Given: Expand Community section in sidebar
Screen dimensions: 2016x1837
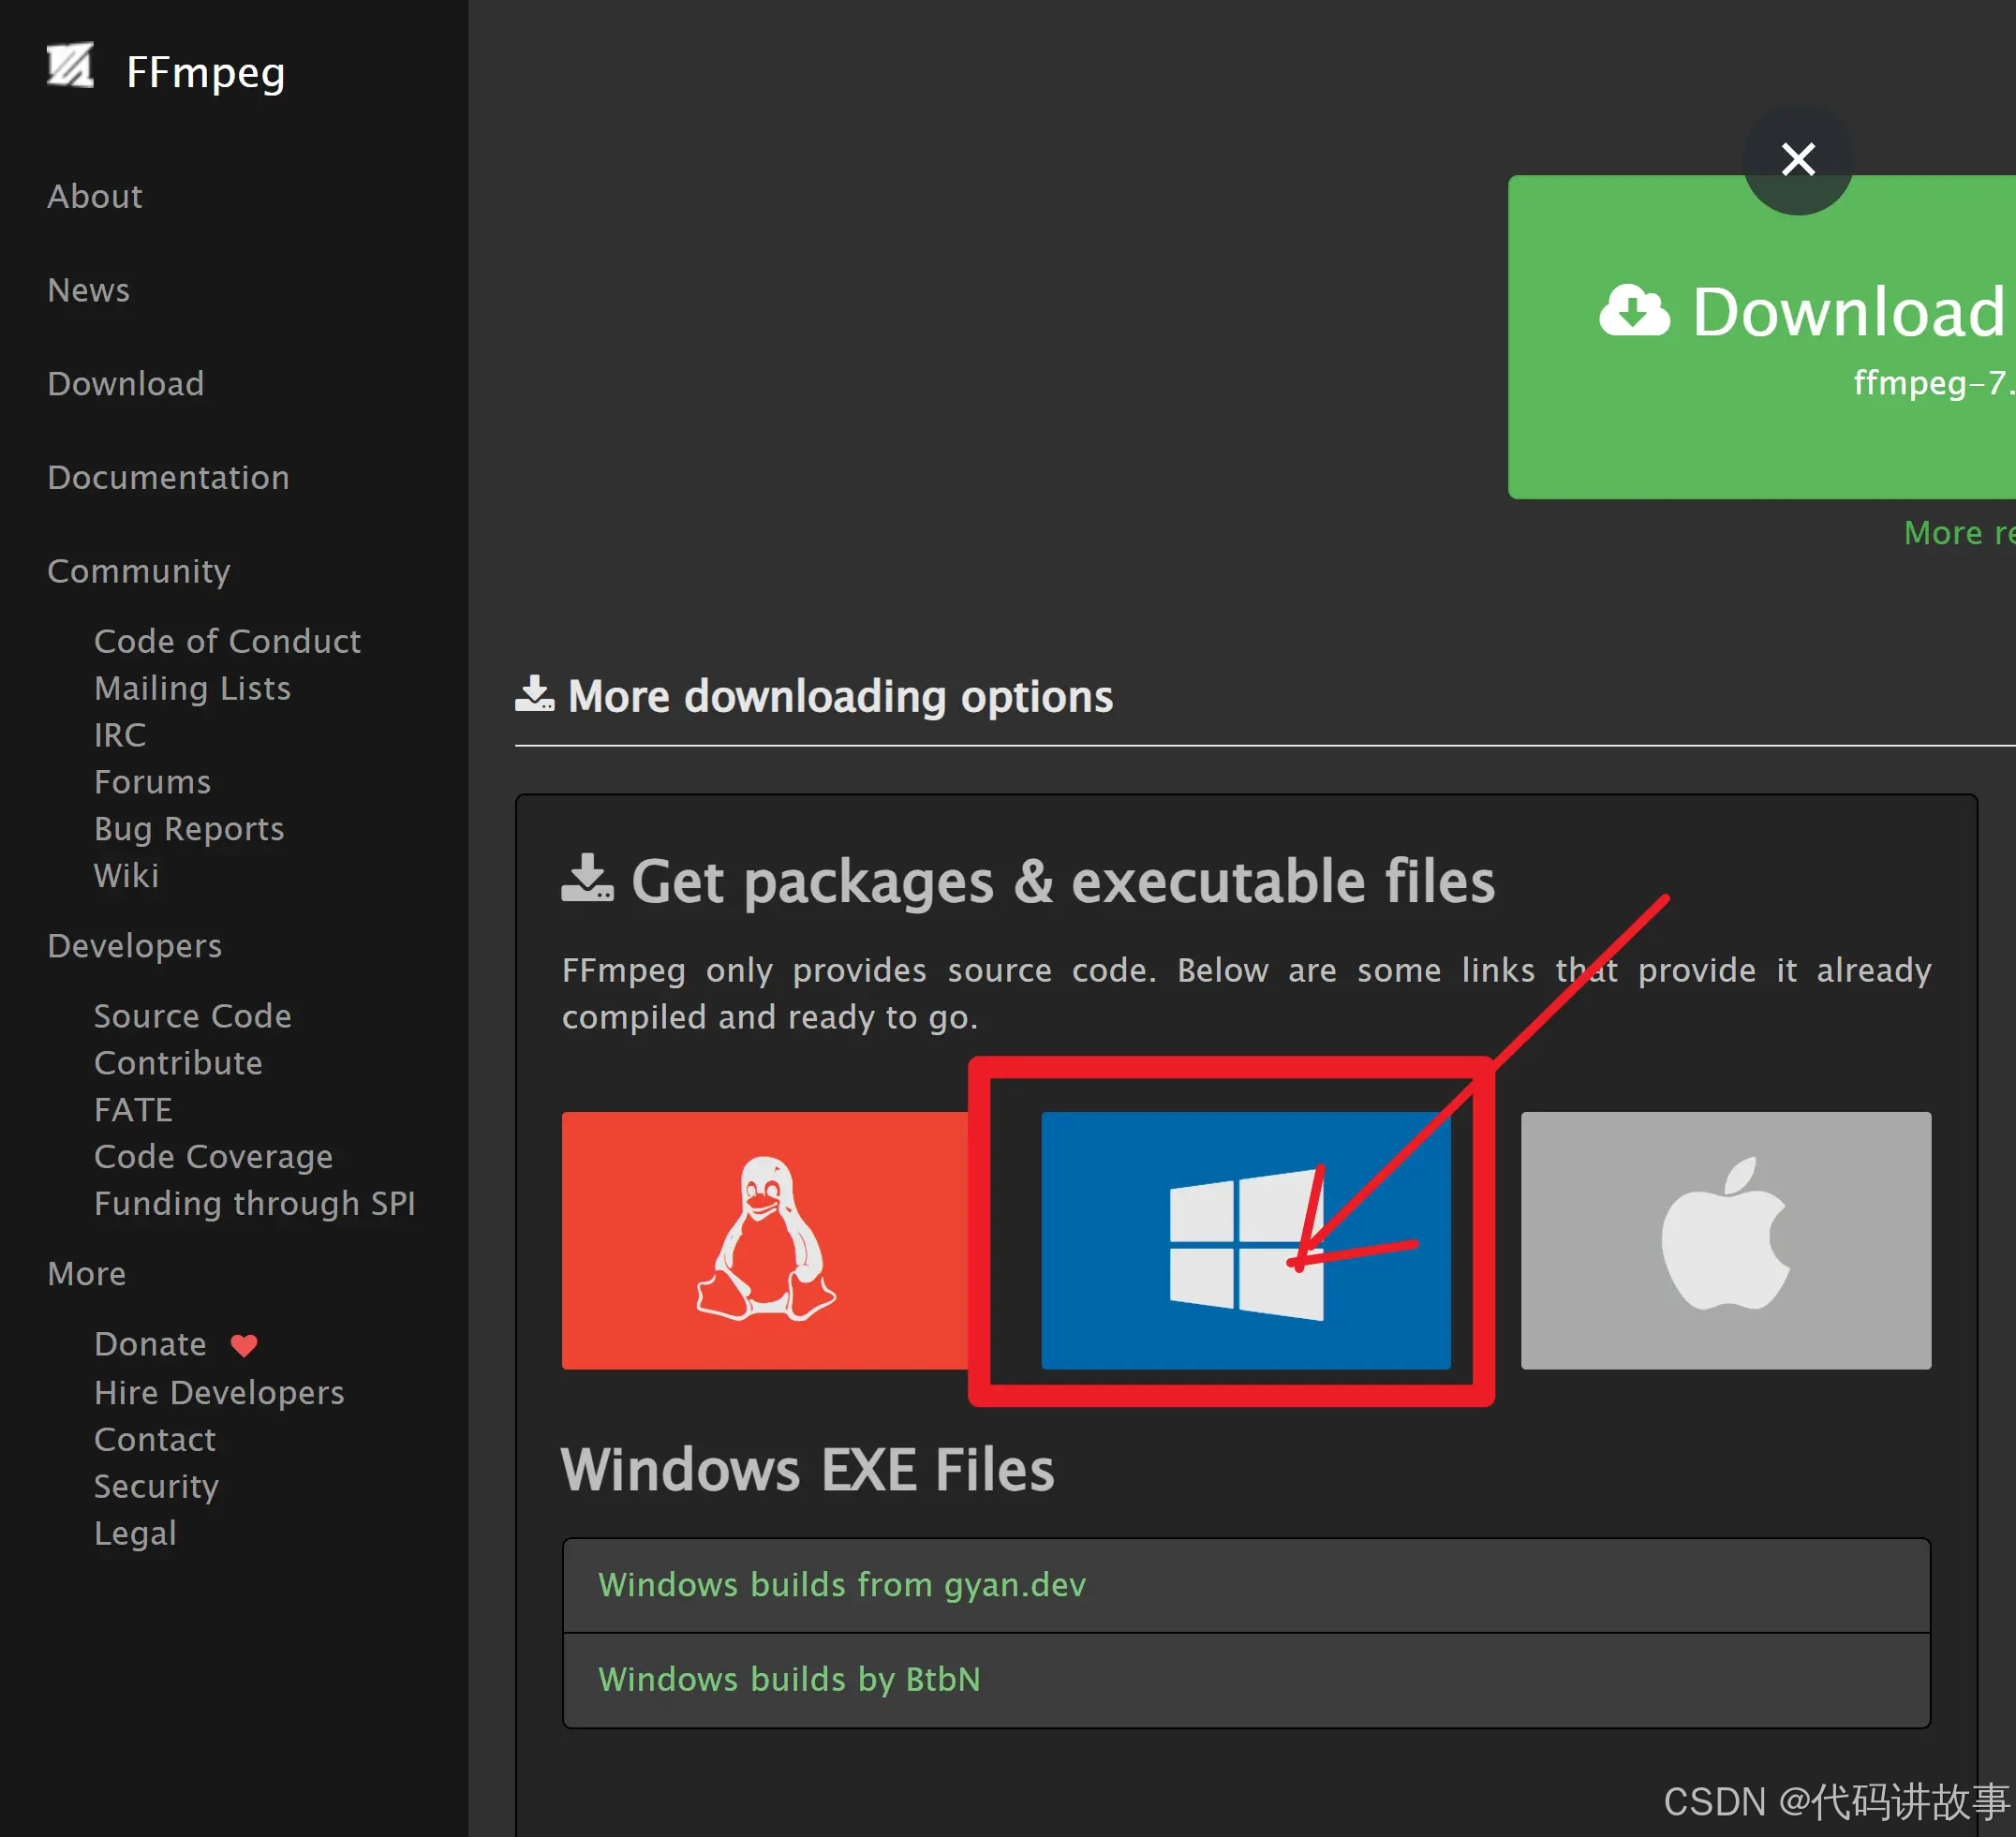Looking at the screenshot, I should 139,569.
